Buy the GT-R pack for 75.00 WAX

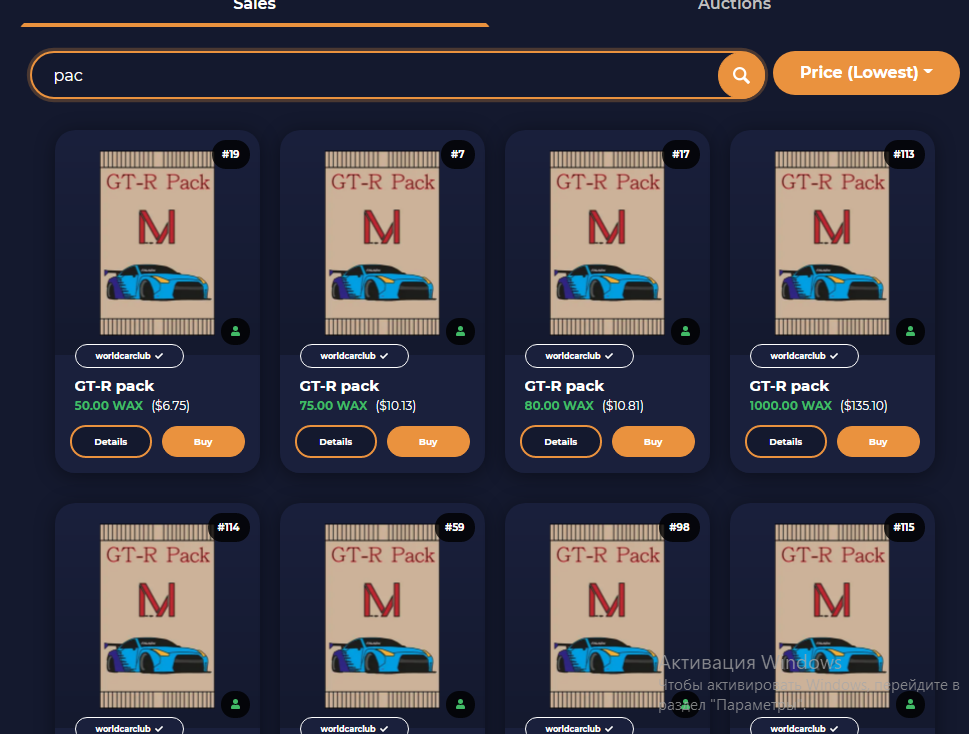click(428, 442)
